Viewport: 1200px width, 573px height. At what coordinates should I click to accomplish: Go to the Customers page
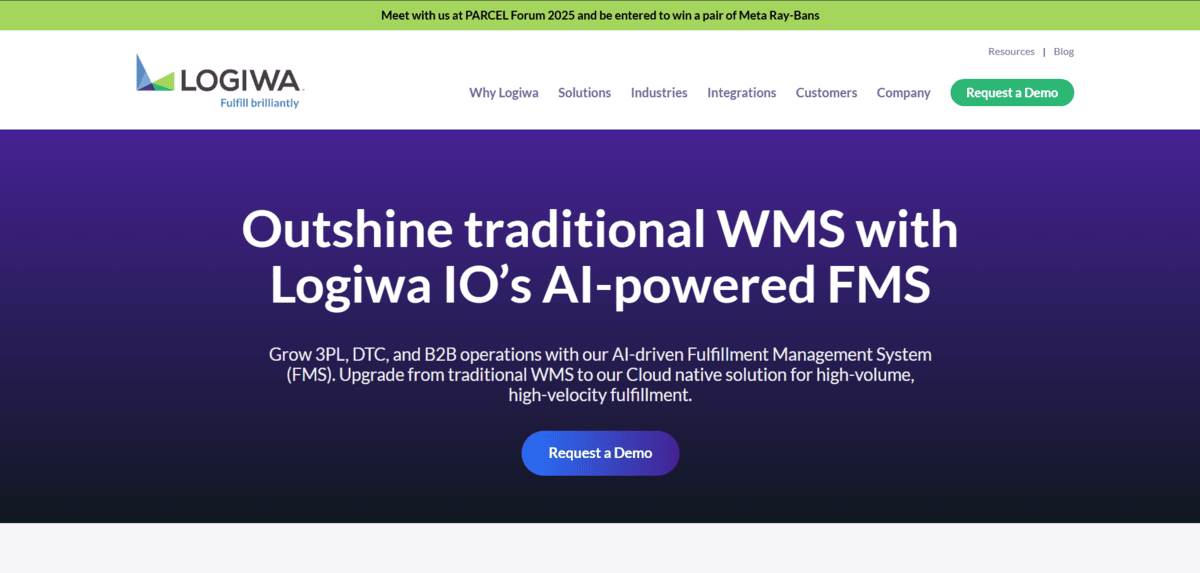826,93
